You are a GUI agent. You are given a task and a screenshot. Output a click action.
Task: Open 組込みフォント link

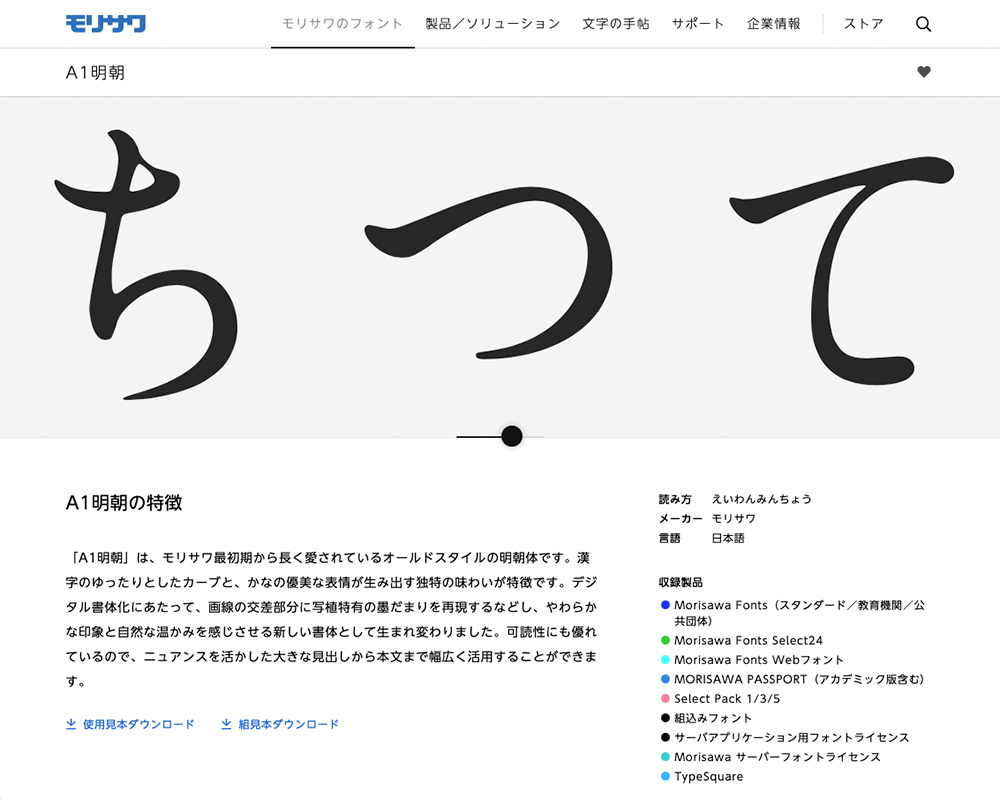click(713, 718)
